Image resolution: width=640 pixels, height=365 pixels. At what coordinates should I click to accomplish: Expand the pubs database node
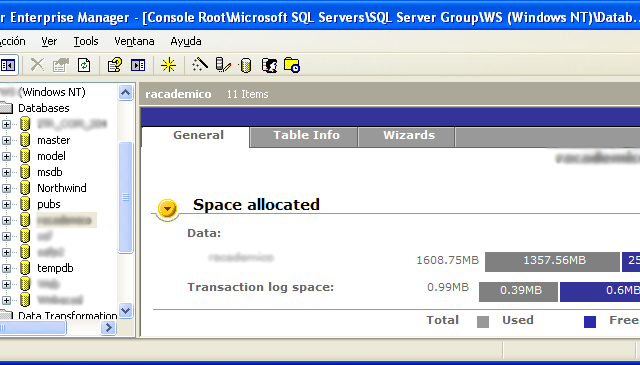pyautogui.click(x=6, y=204)
